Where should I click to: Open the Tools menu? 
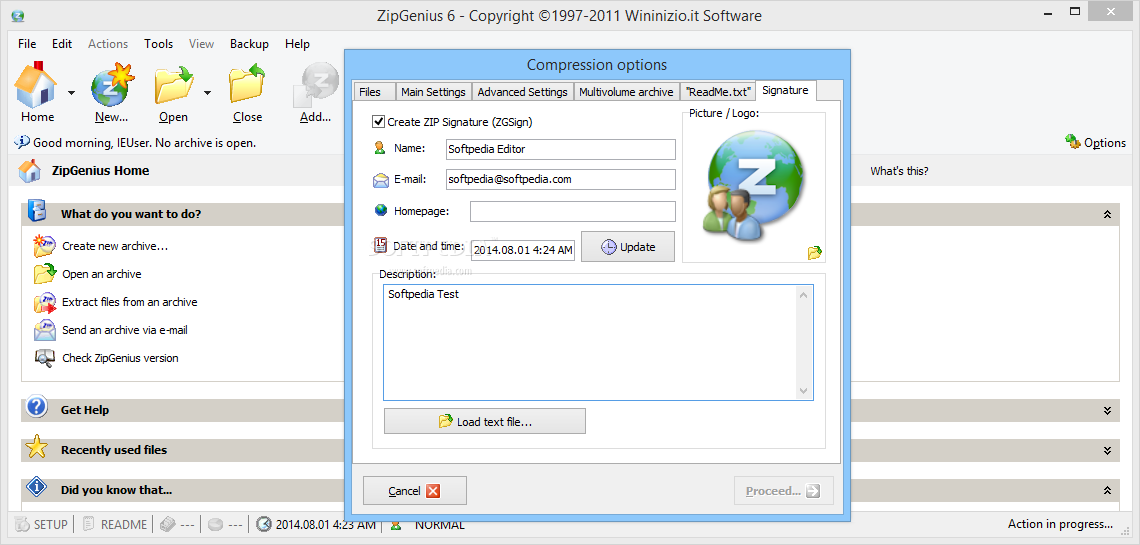tap(158, 44)
